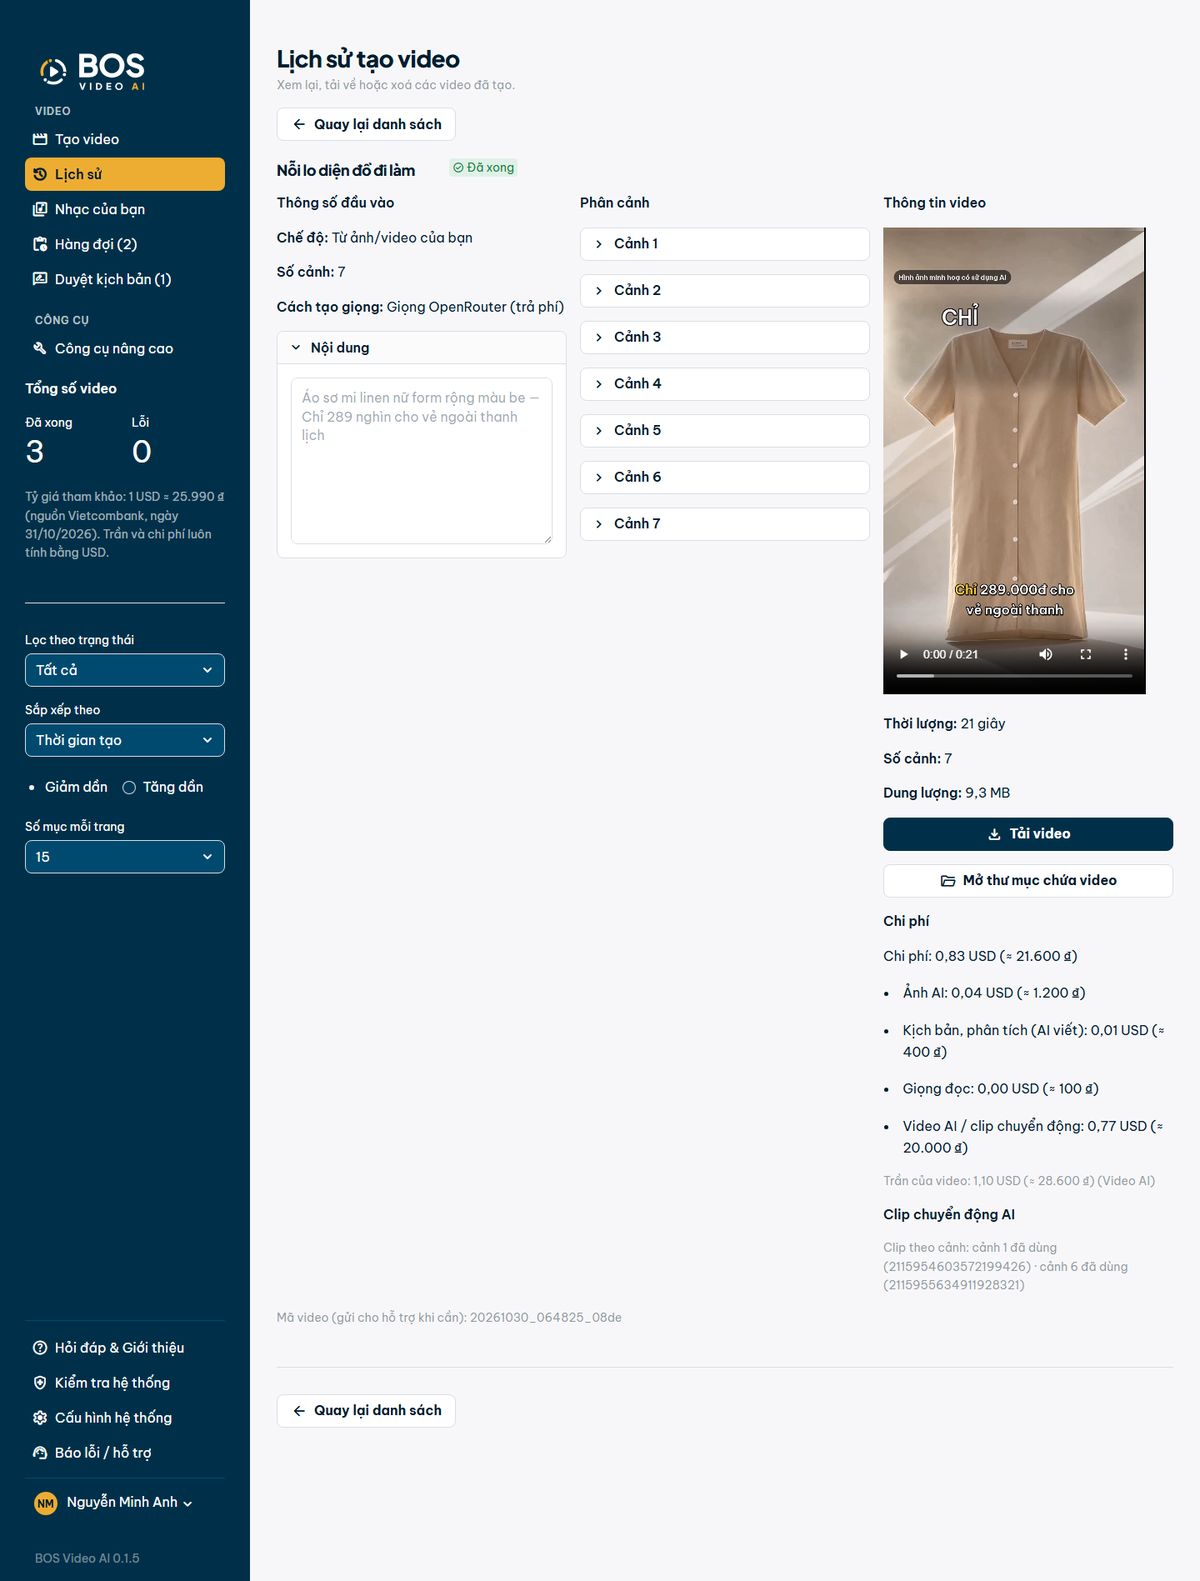1200x1581 pixels.
Task: Open Báo lỗi / hỗ trợ
Action: click(125, 1452)
